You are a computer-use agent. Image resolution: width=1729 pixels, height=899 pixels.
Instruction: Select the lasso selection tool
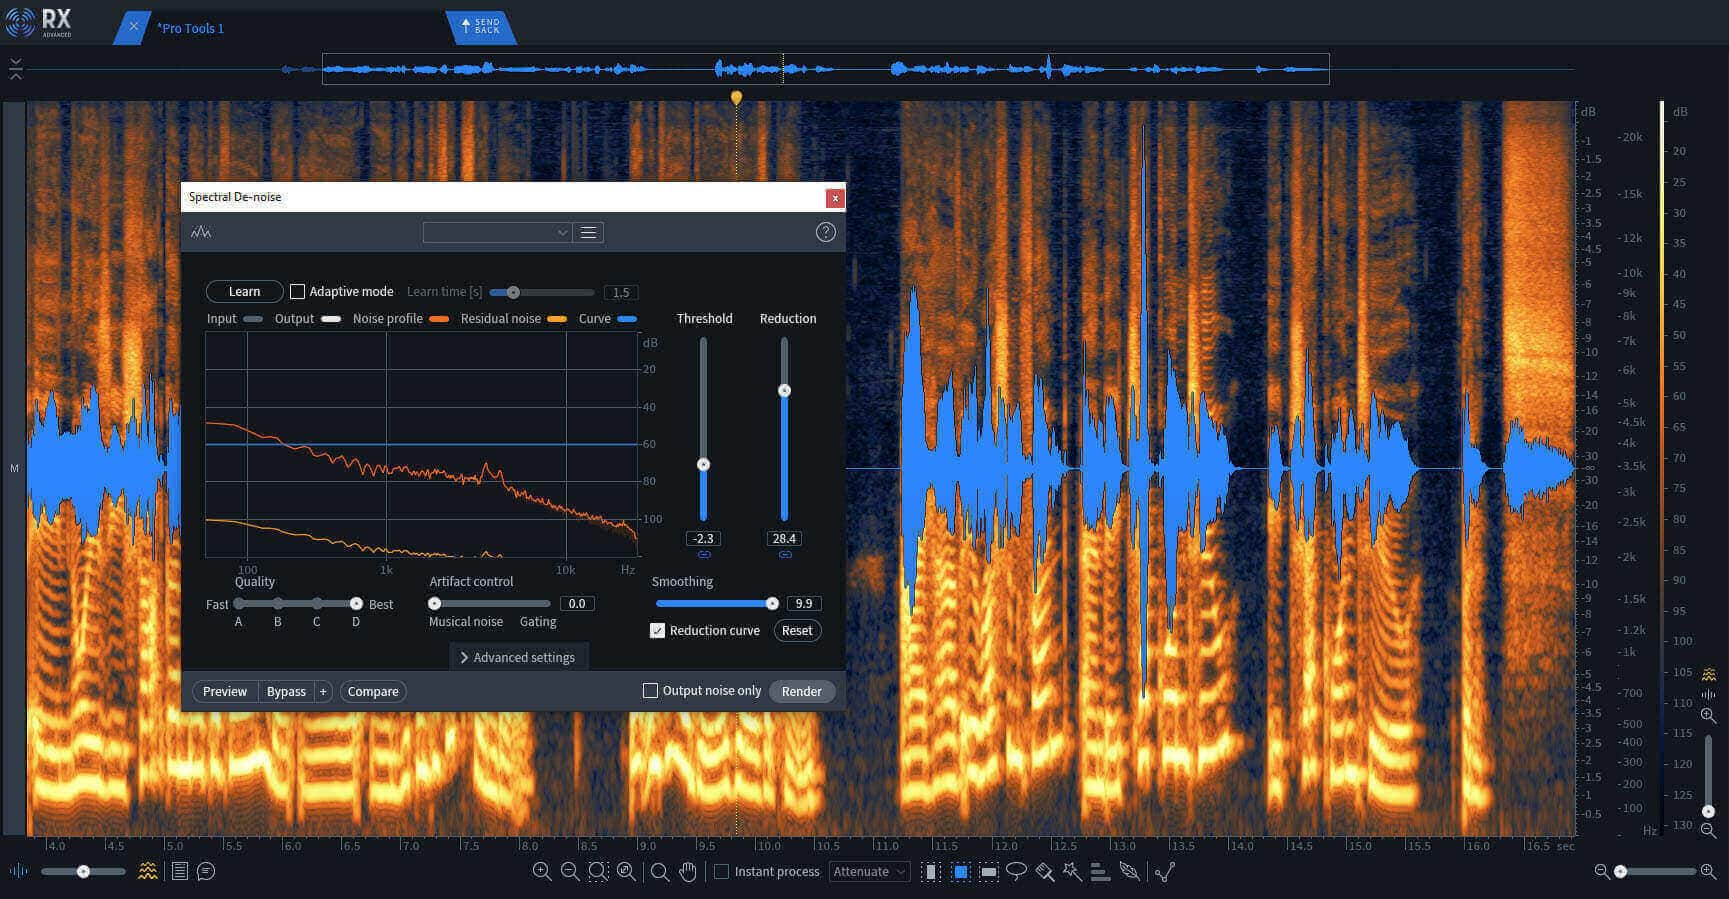(1016, 871)
